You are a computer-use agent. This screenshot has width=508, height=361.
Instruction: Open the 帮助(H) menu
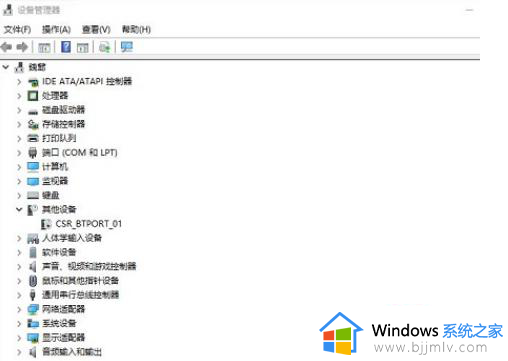tap(136, 30)
